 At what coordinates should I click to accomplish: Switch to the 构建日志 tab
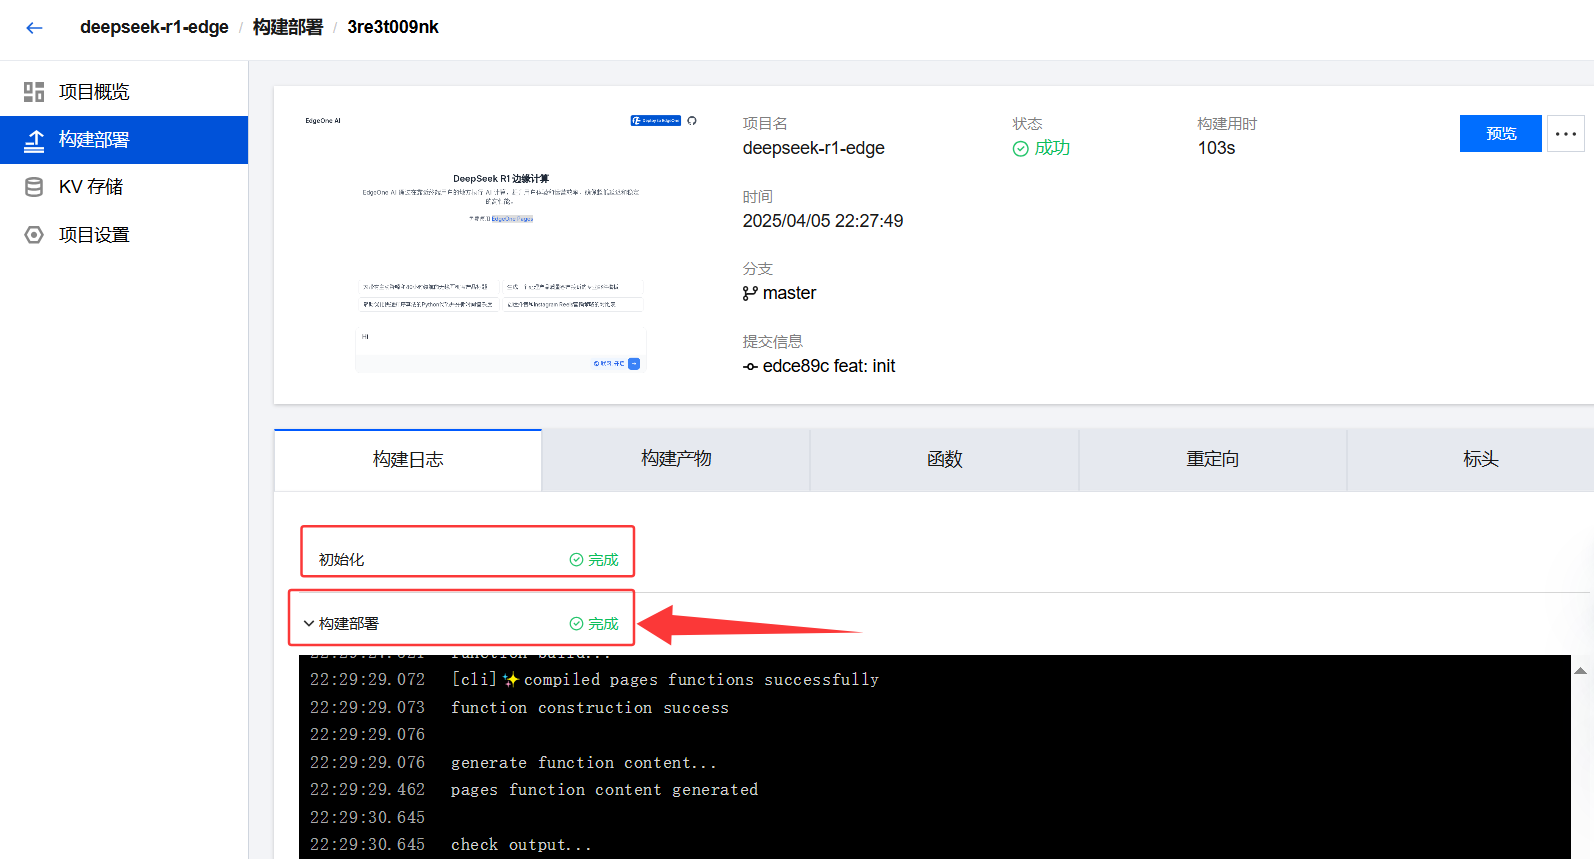[408, 459]
